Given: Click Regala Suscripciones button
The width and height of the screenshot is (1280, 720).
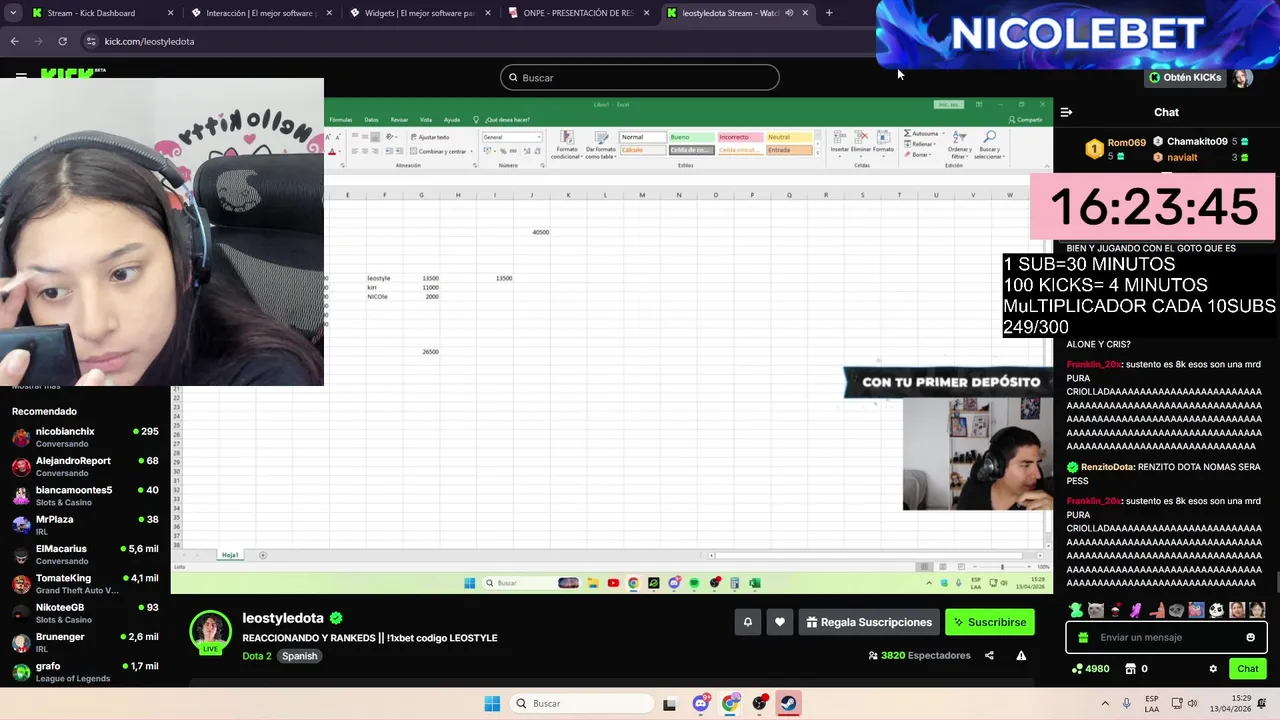Looking at the screenshot, I should (x=868, y=622).
